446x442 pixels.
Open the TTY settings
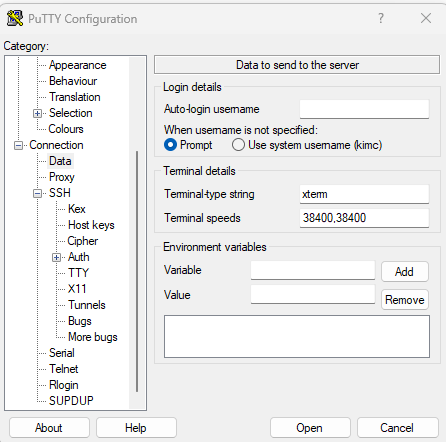click(x=78, y=273)
